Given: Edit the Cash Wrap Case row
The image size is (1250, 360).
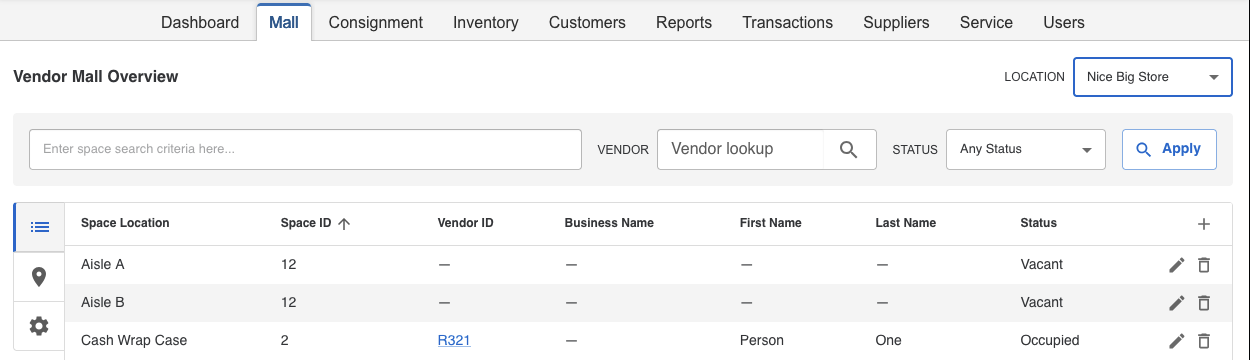Looking at the screenshot, I should click(x=1177, y=340).
